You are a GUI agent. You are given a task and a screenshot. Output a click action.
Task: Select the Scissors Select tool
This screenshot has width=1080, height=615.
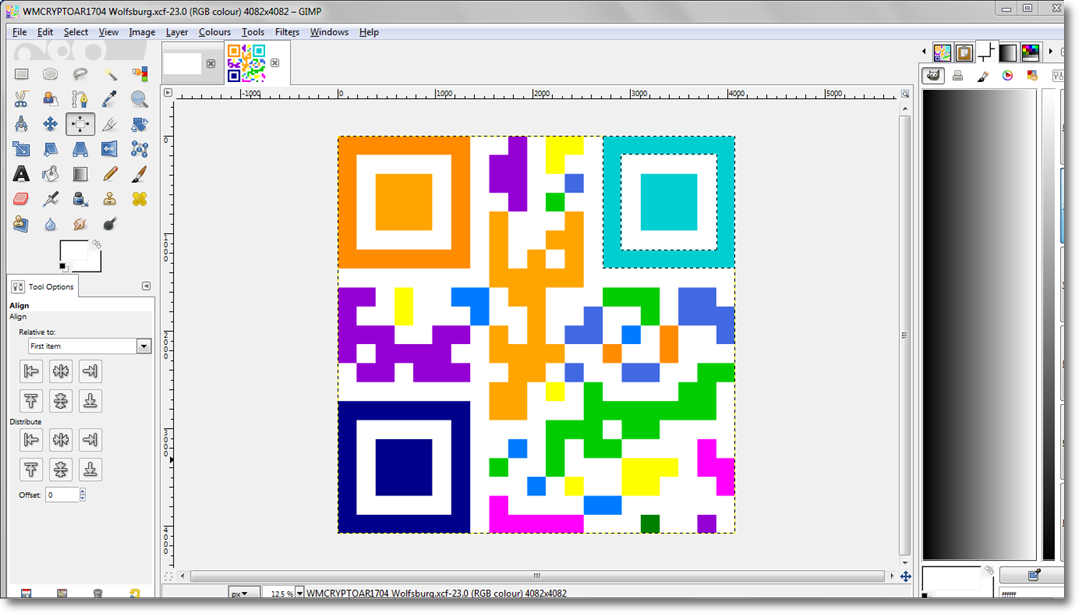[x=21, y=99]
